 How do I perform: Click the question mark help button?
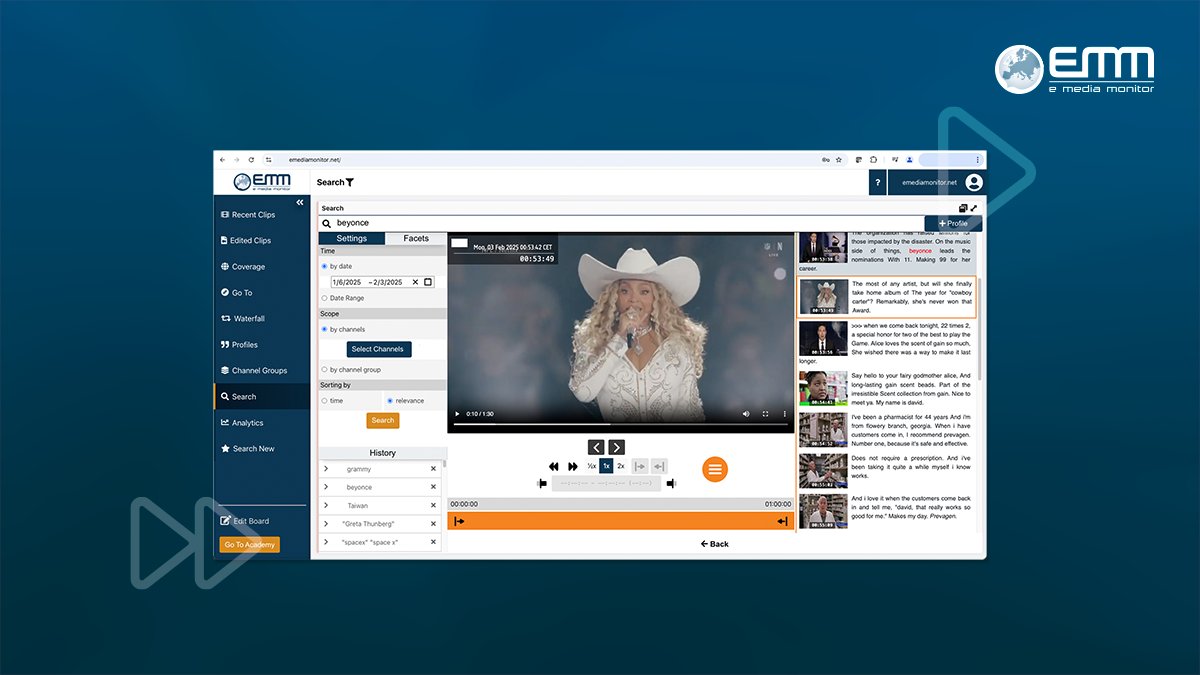877,183
